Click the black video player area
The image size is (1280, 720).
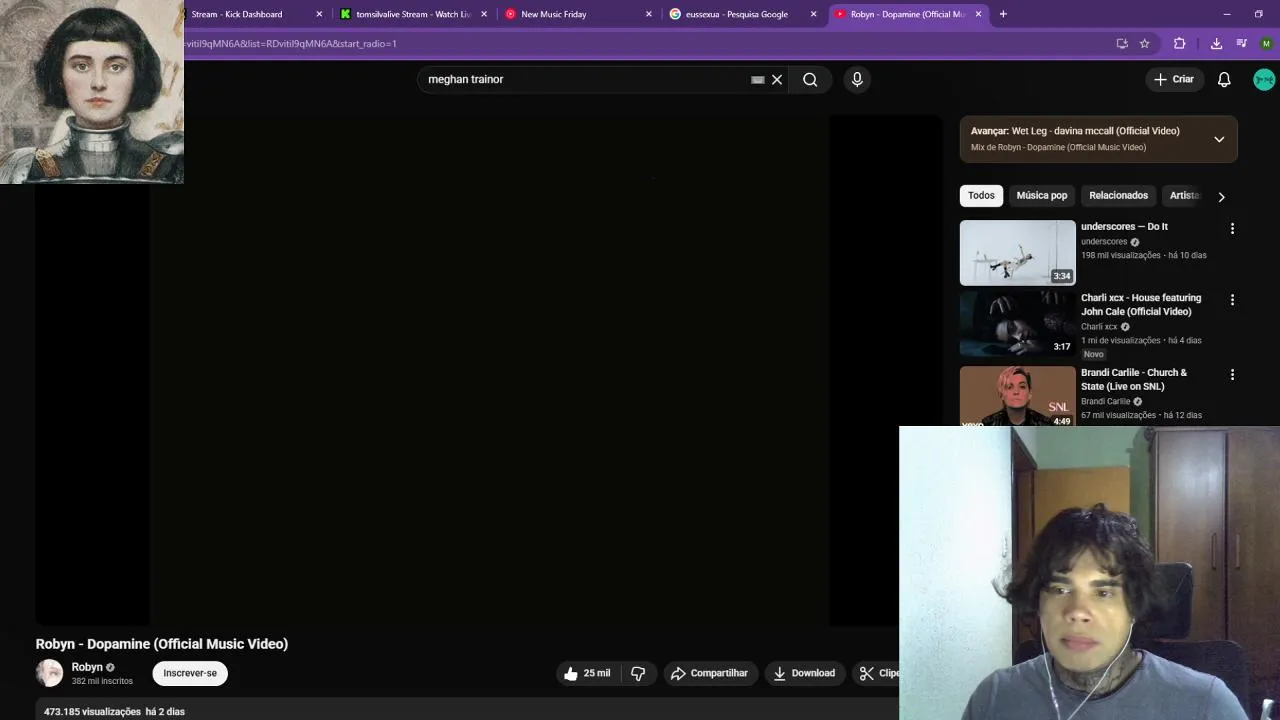coord(489,370)
